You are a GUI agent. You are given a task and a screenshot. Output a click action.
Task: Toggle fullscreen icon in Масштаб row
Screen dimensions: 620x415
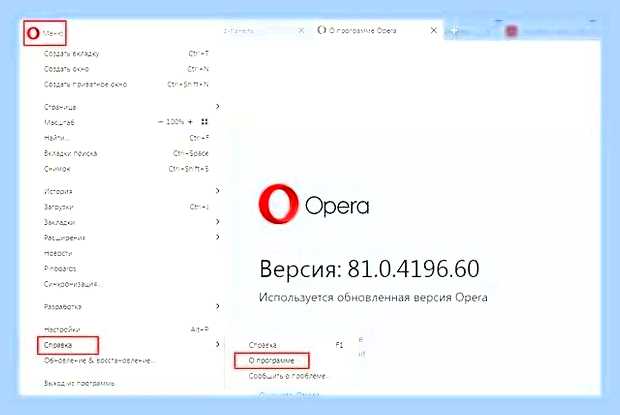(x=204, y=122)
